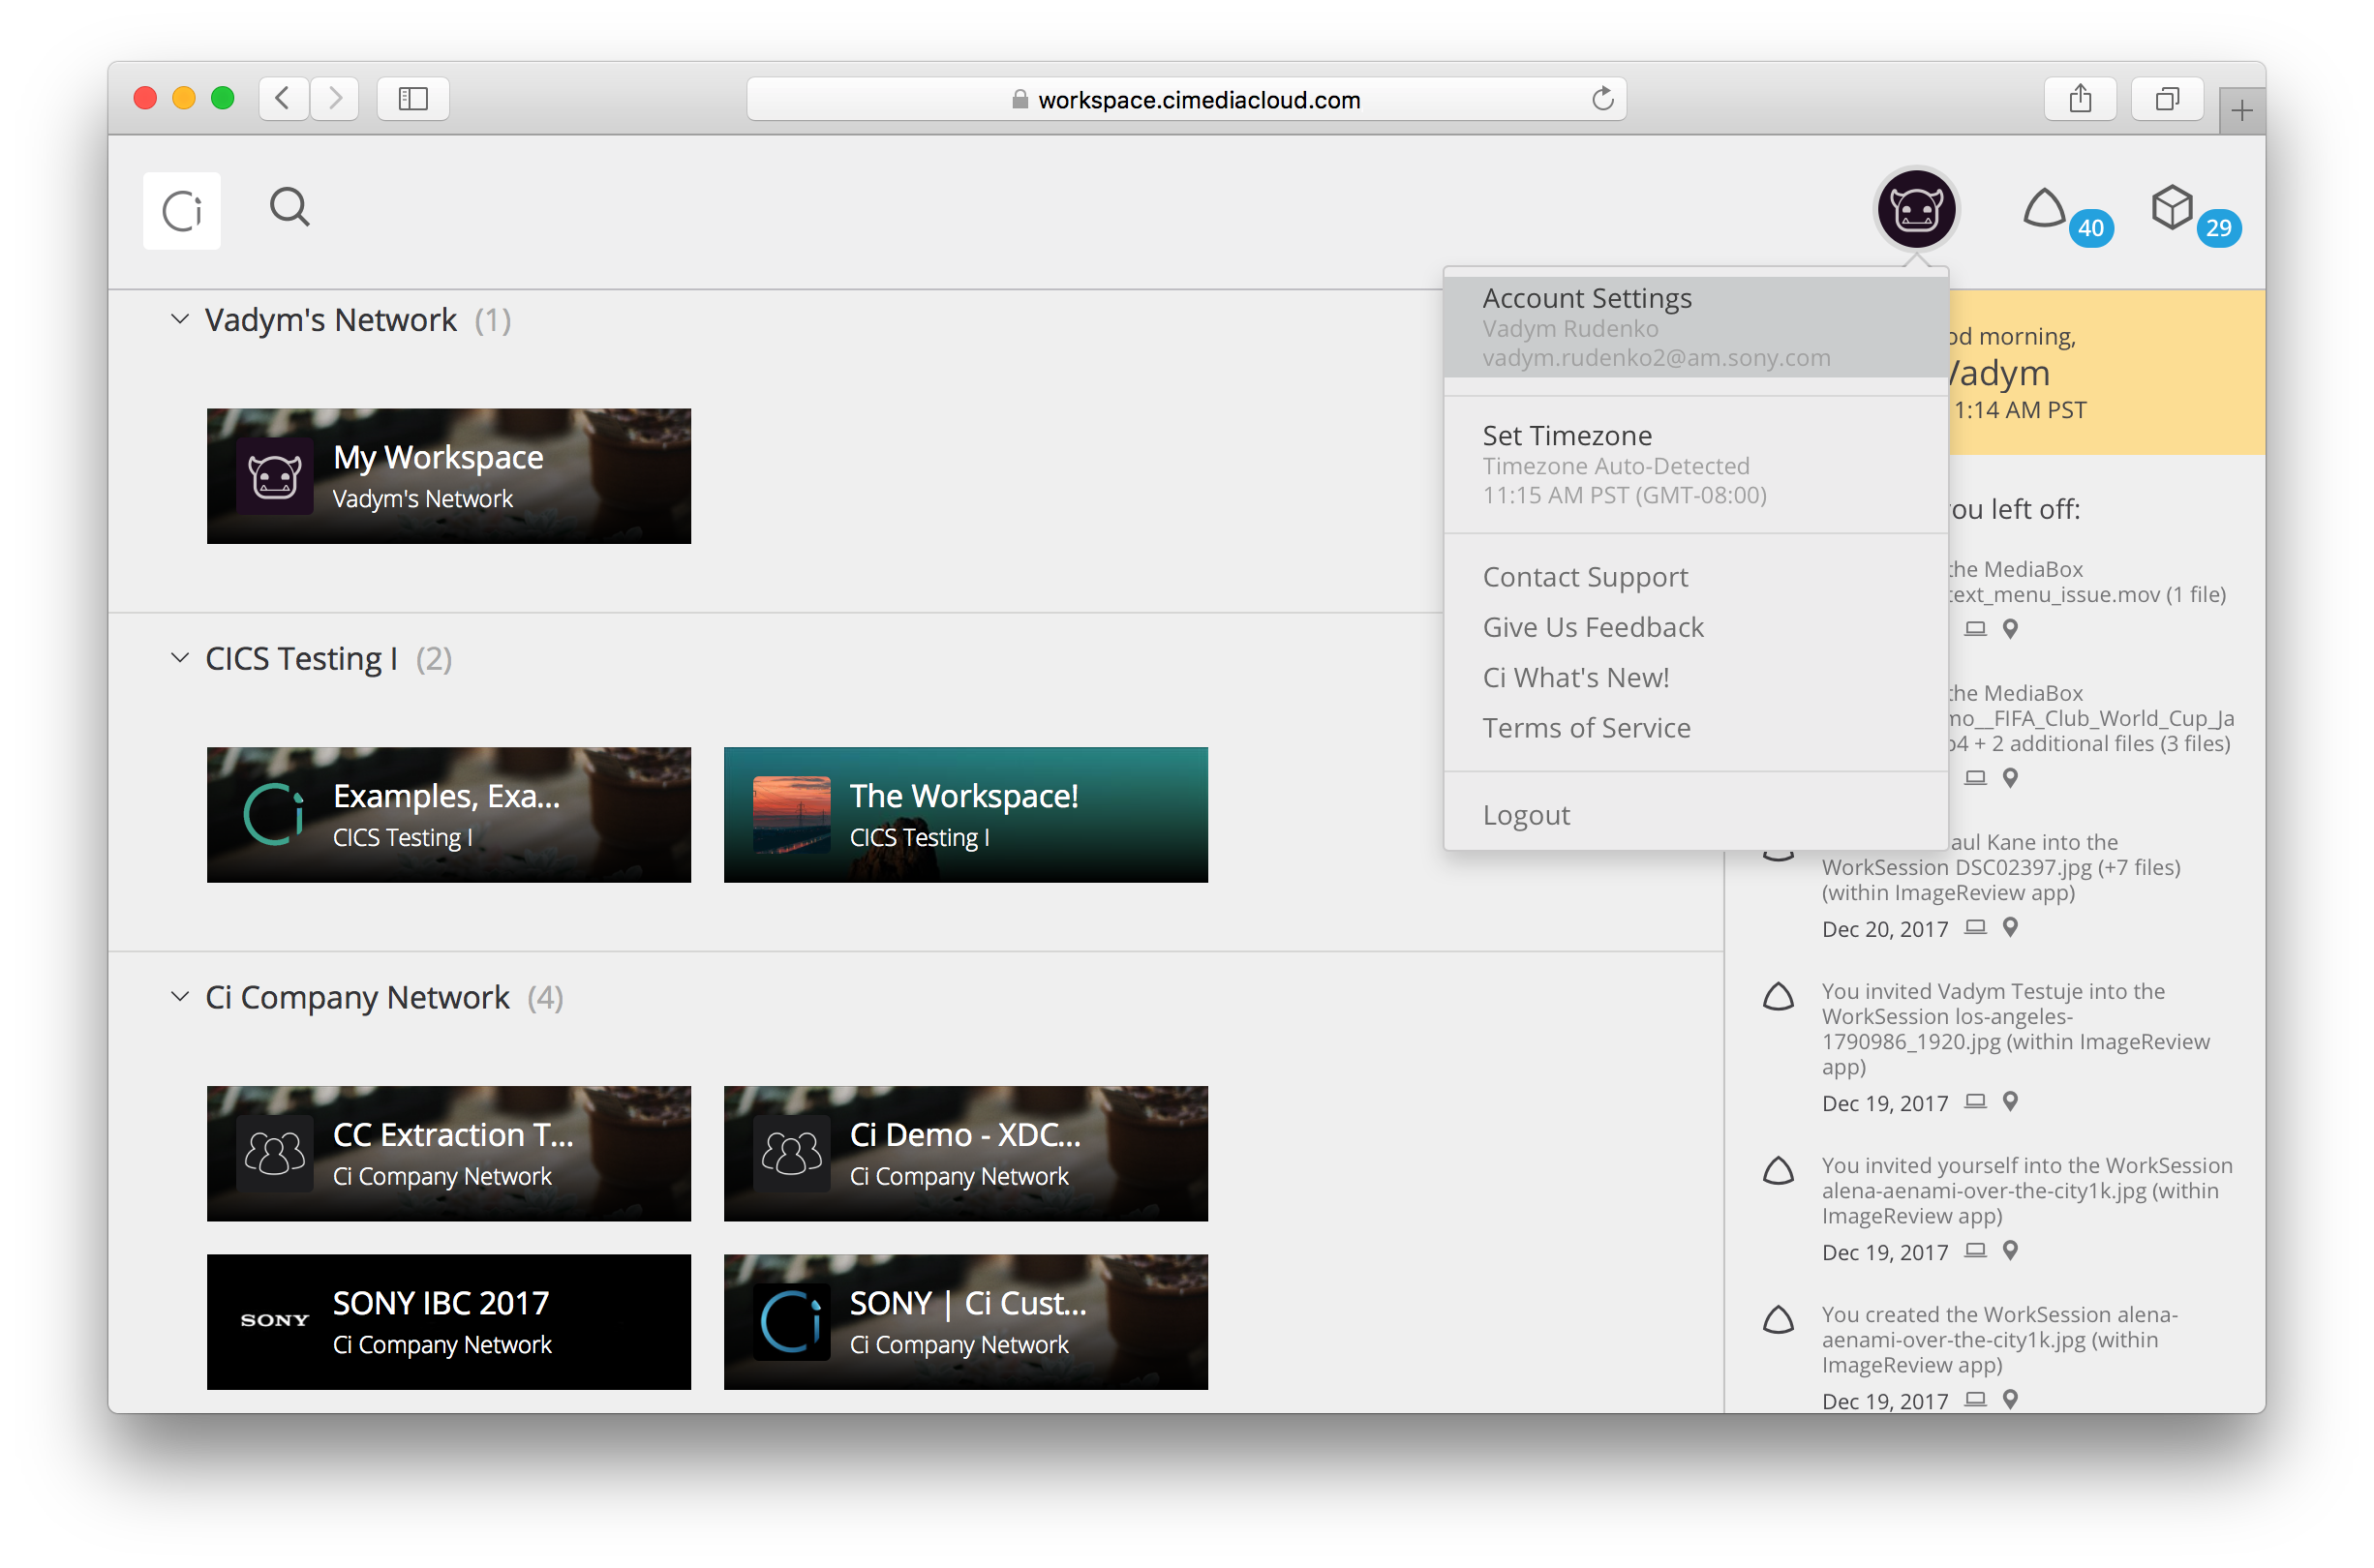The image size is (2374, 1568).
Task: Collapse the Ci Company Network section chevron
Action: [179, 996]
